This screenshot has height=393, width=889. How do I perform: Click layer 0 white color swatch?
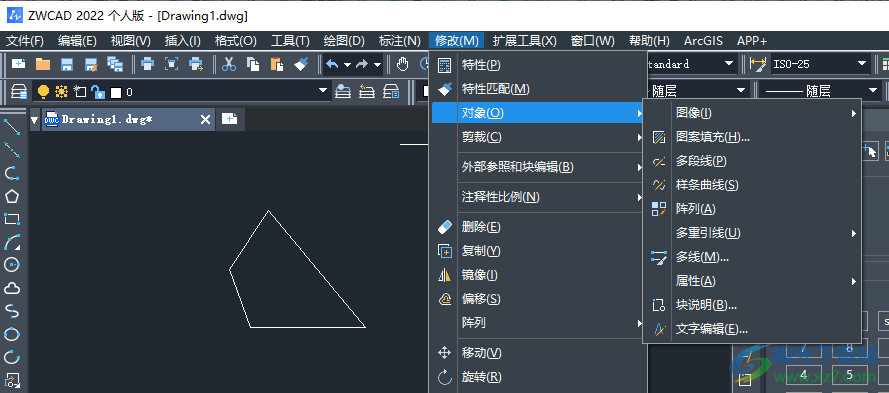click(116, 92)
